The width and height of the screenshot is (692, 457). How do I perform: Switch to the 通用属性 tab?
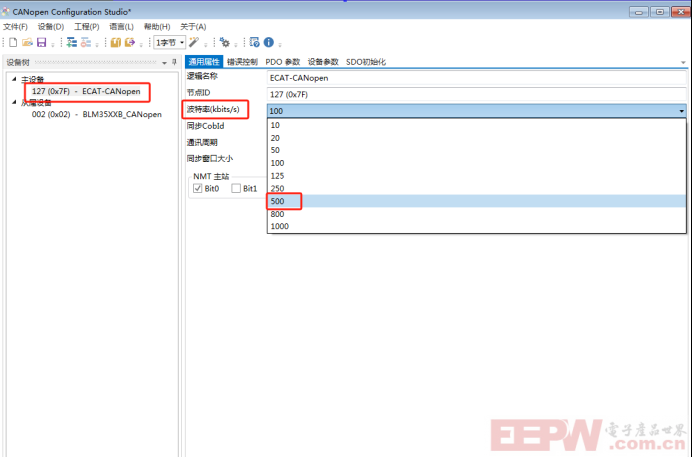(x=204, y=62)
